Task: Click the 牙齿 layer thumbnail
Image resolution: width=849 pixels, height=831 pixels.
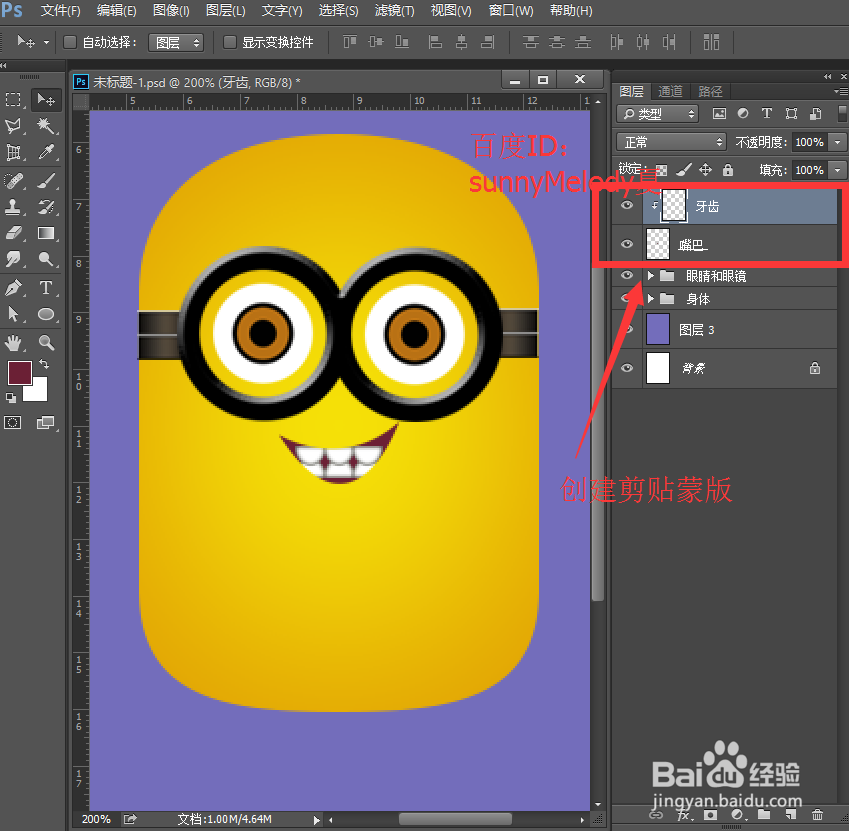Action: (674, 206)
